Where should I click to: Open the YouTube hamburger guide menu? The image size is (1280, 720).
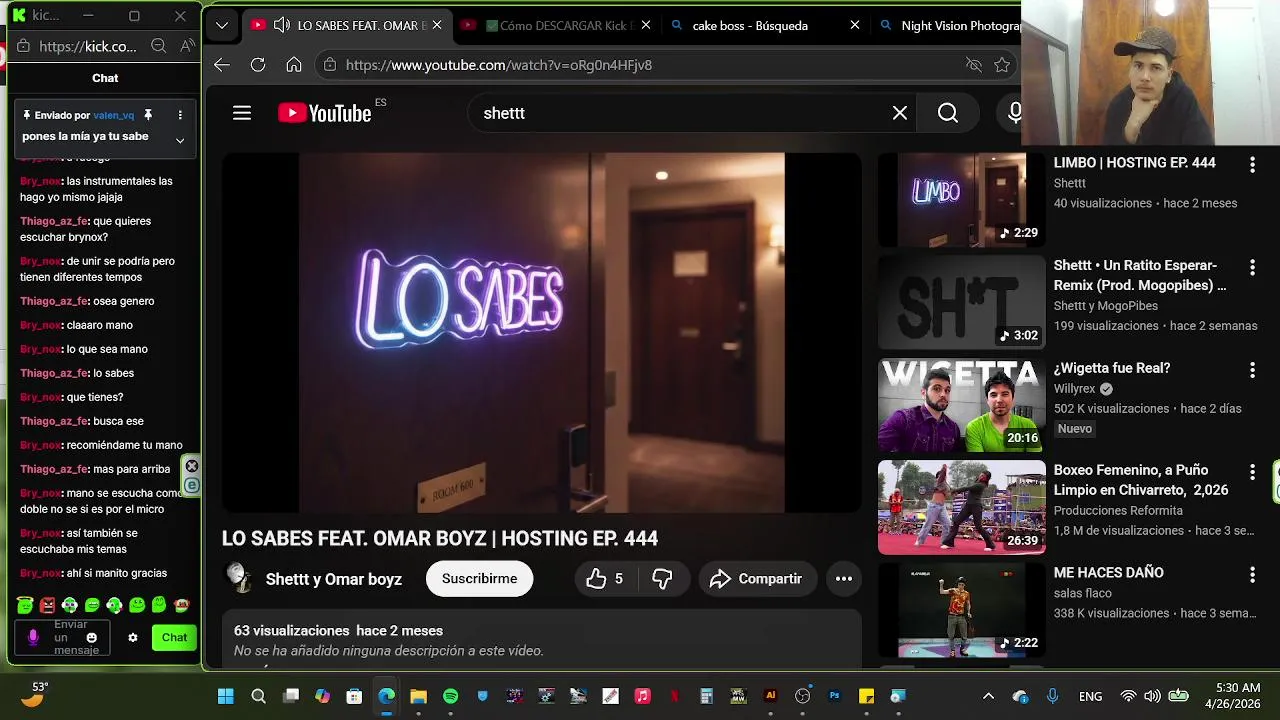pos(242,113)
